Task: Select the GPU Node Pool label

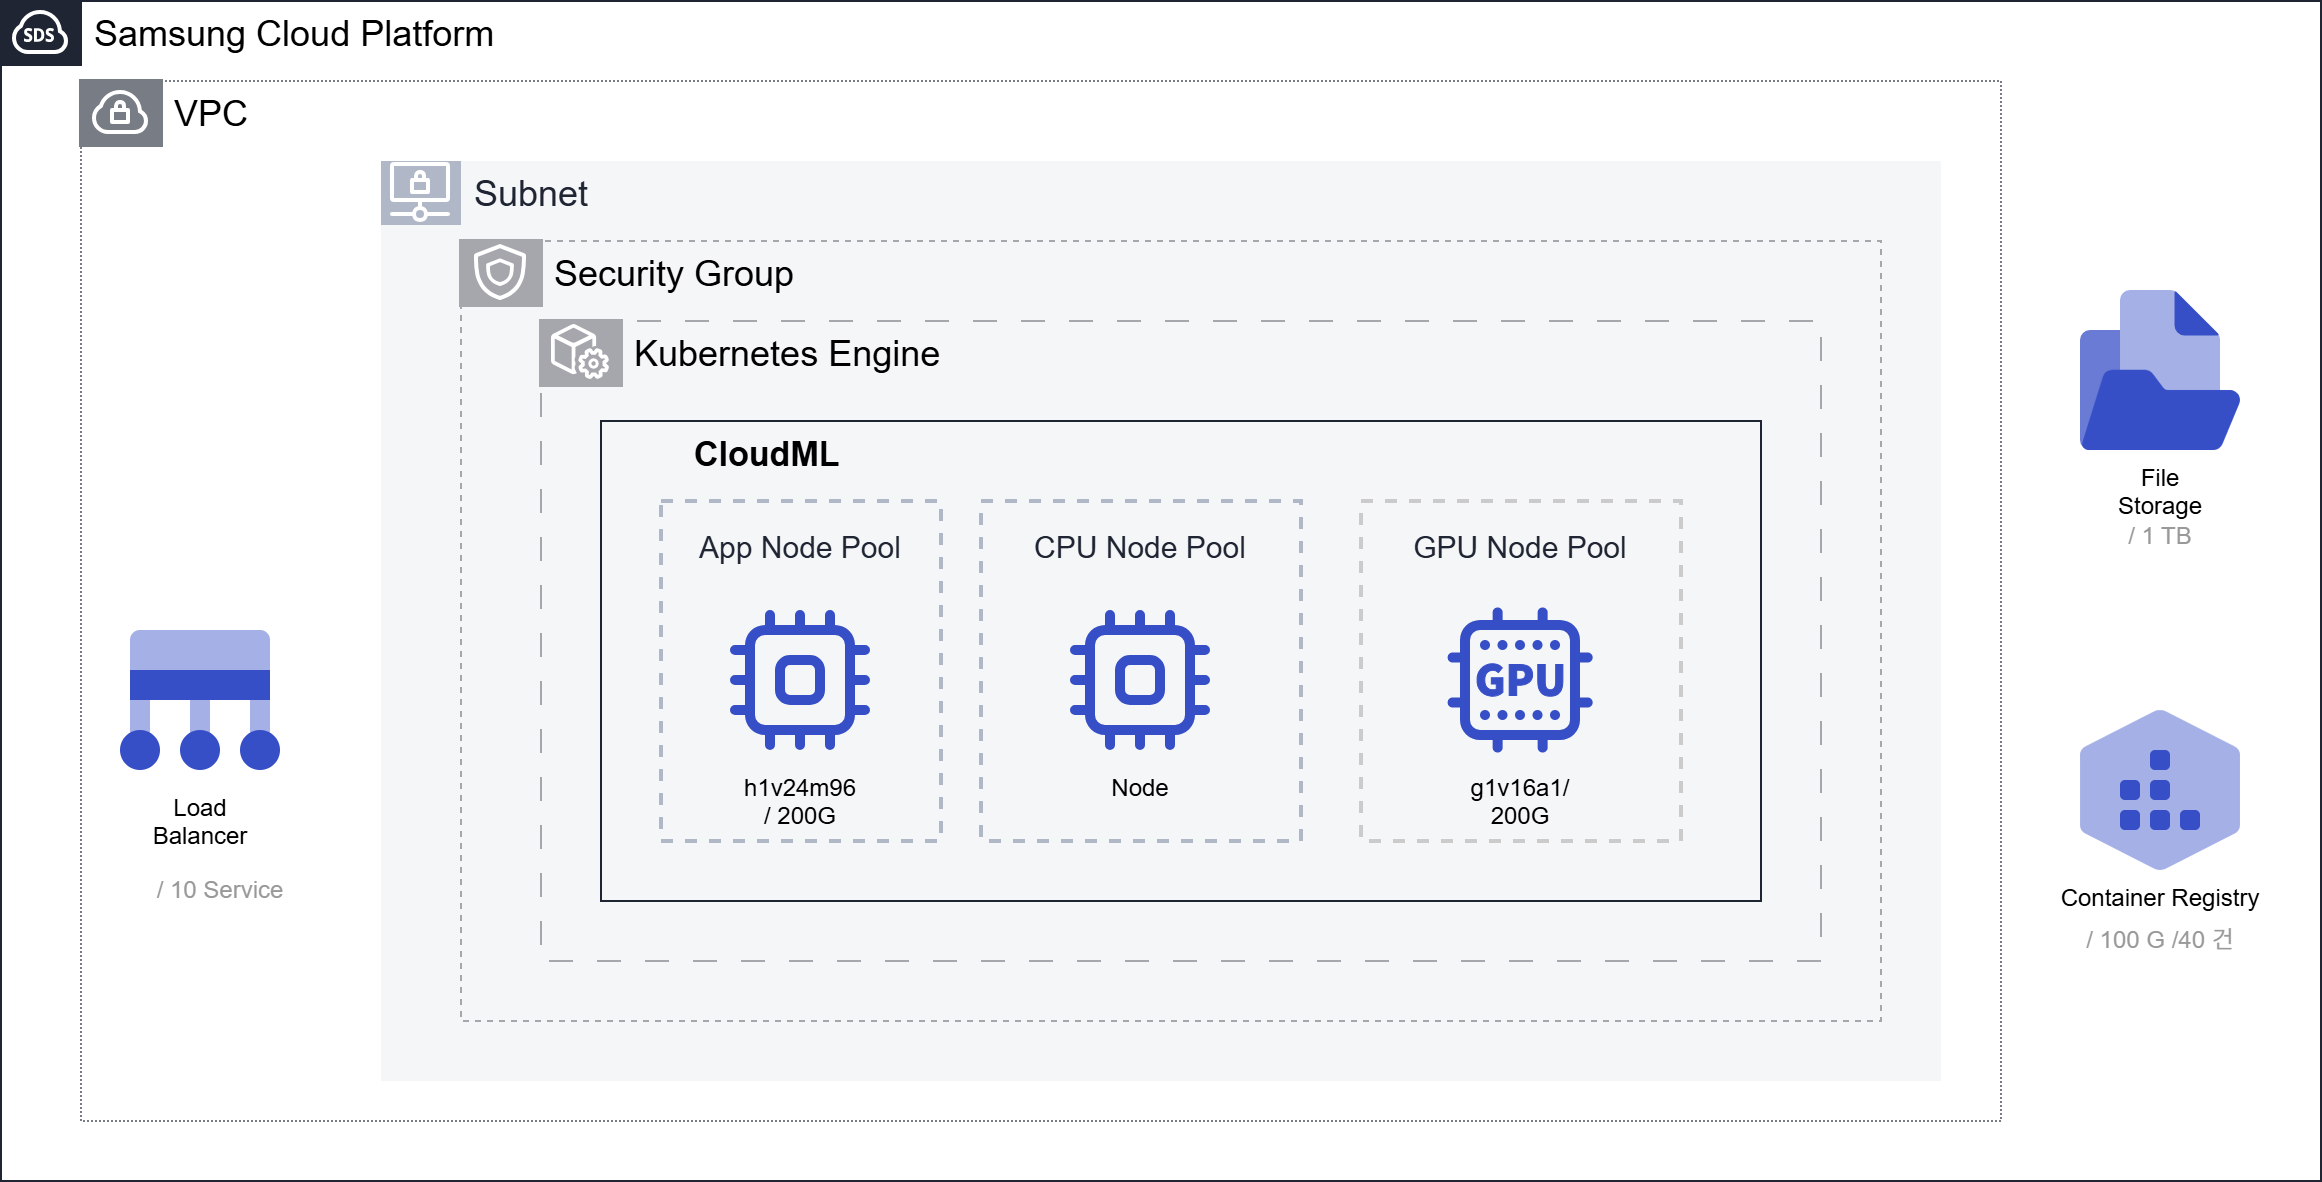Action: 1519,547
